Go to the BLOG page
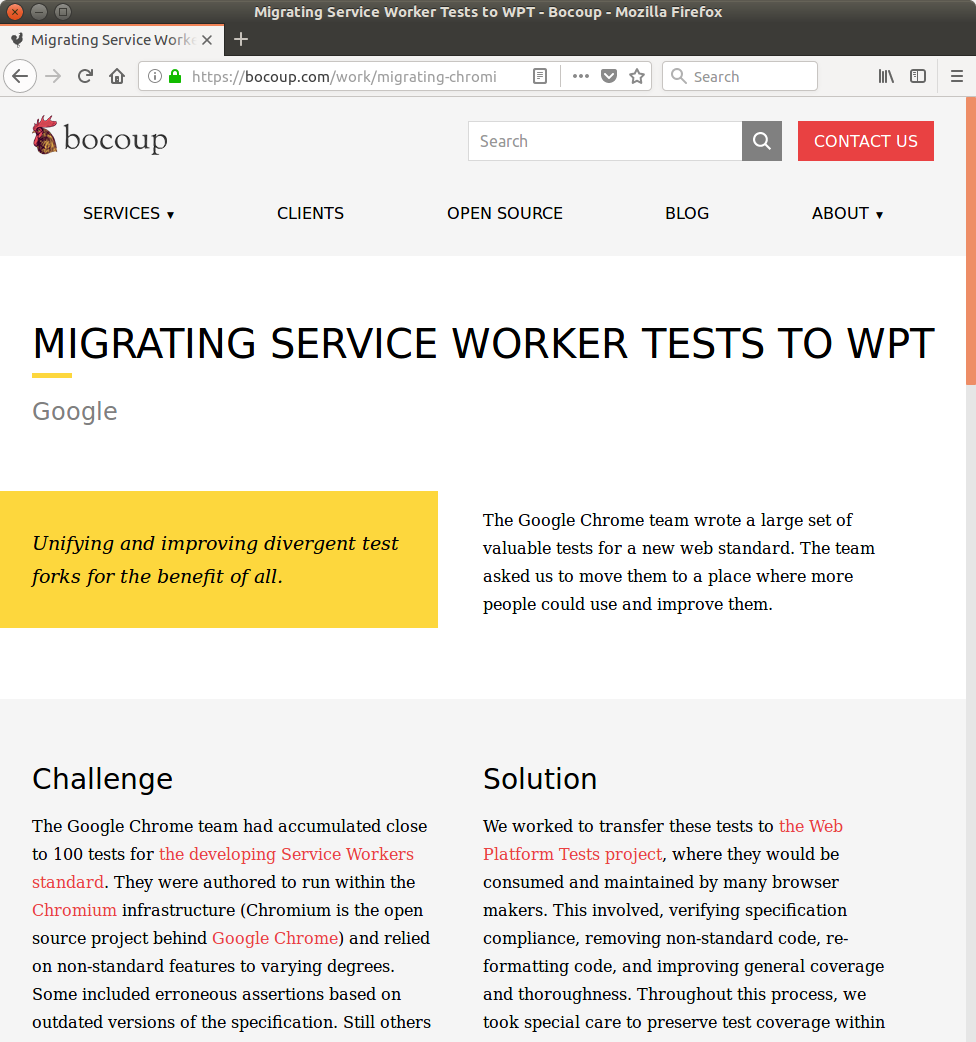The width and height of the screenshot is (976, 1042). tap(687, 213)
